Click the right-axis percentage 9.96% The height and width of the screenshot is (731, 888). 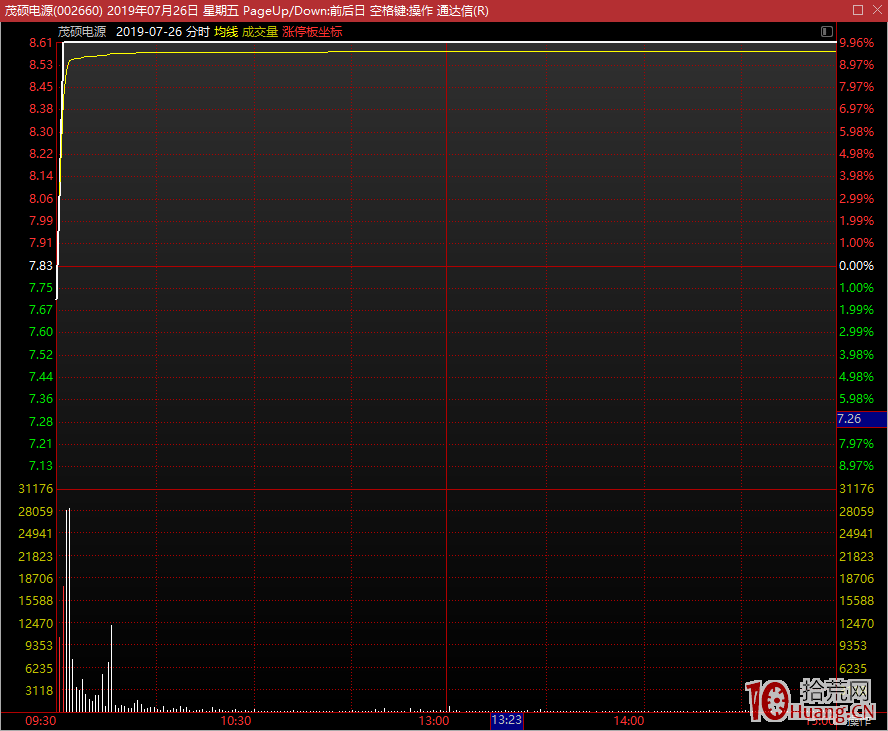coord(856,43)
